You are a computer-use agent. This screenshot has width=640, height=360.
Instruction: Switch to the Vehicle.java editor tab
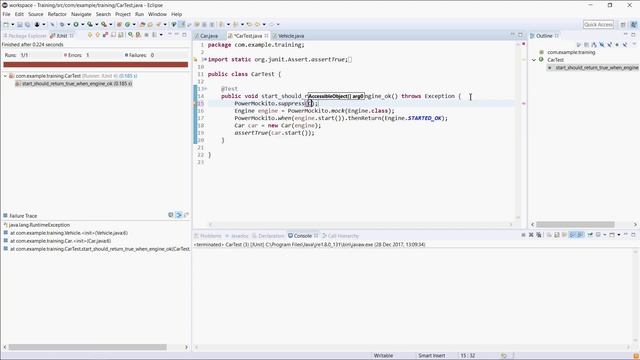[x=289, y=36]
